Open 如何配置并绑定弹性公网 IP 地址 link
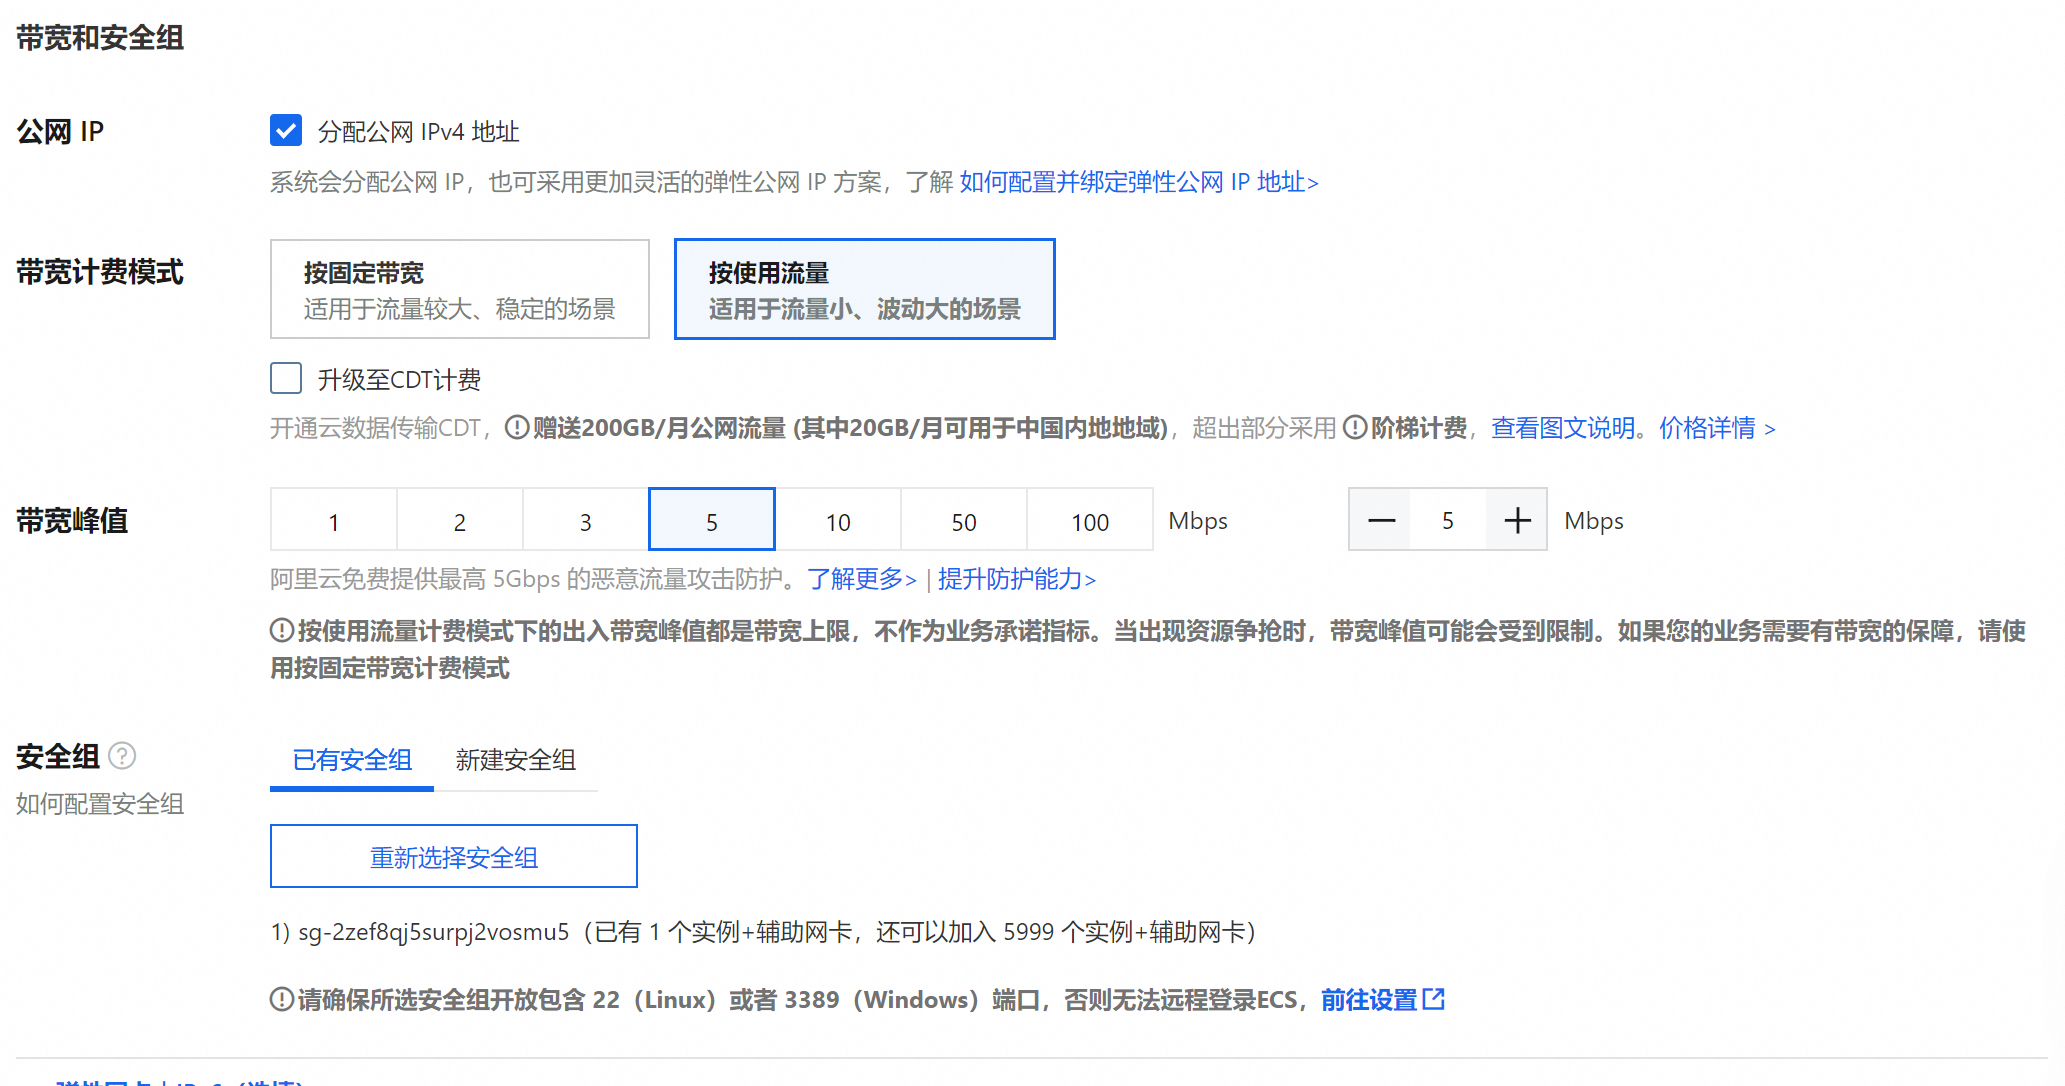 click(1138, 182)
